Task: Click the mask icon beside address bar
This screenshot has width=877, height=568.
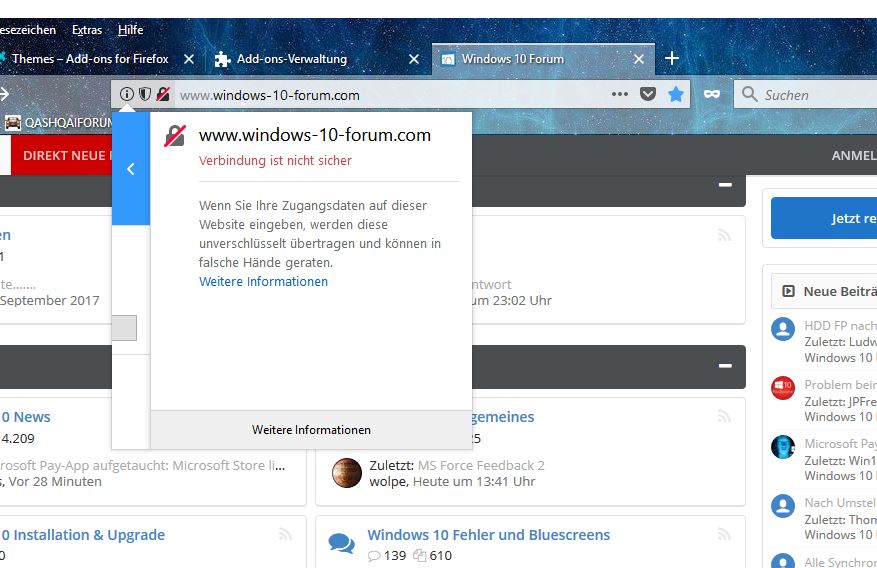Action: pyautogui.click(x=711, y=94)
